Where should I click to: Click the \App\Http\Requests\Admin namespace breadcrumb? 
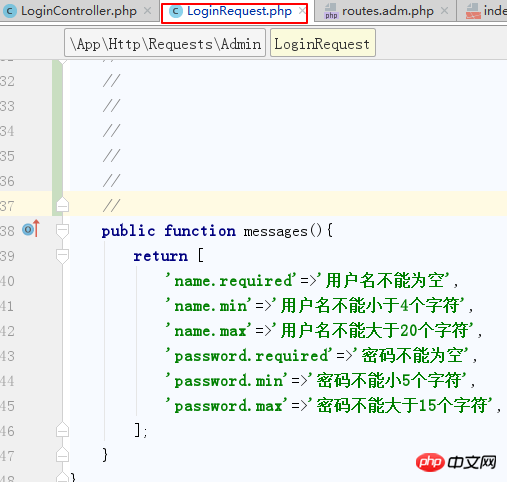click(x=165, y=43)
